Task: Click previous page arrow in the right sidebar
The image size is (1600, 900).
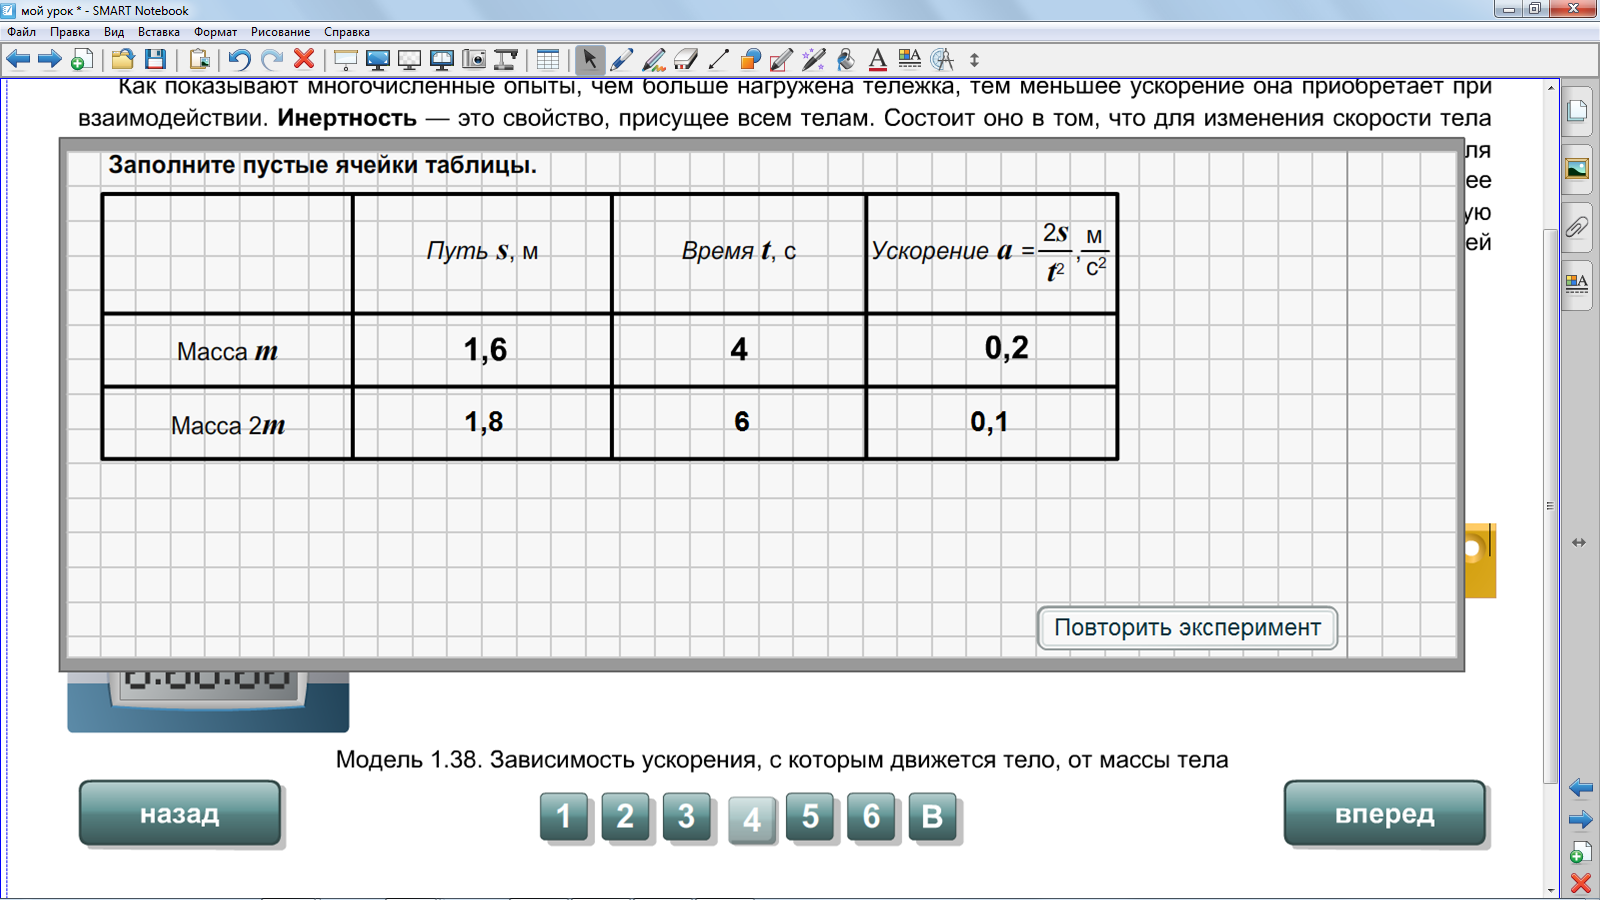Action: click(x=1581, y=788)
